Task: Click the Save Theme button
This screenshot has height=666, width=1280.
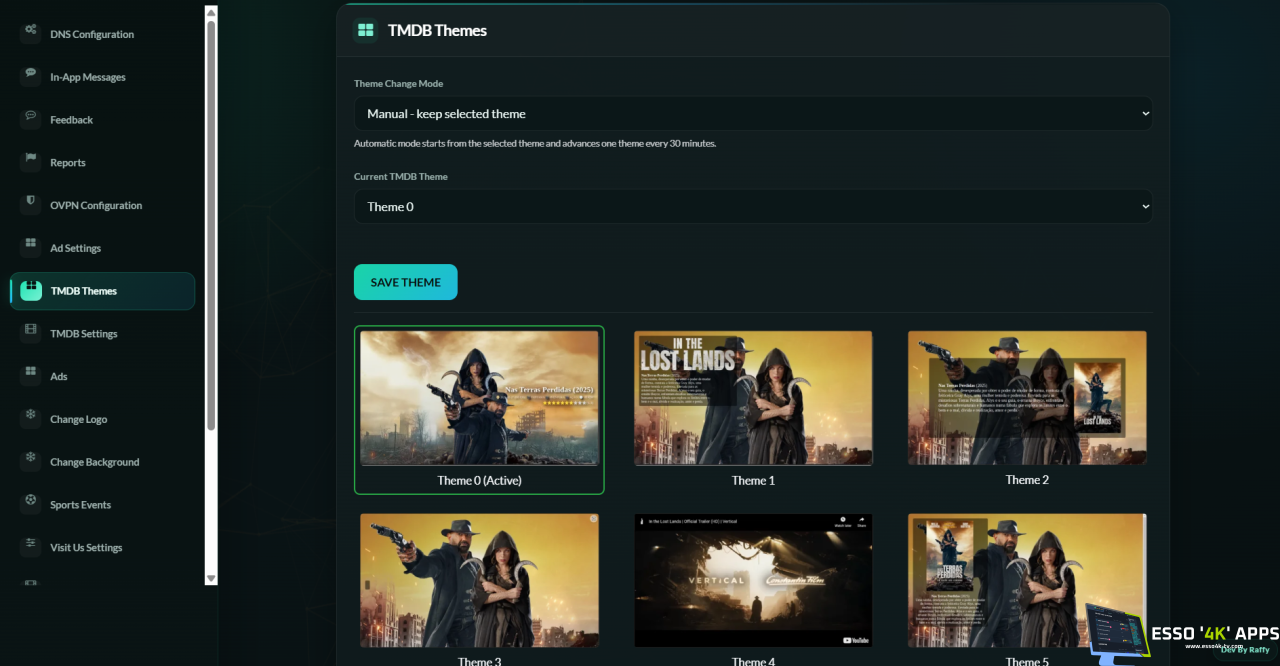Action: click(x=405, y=282)
